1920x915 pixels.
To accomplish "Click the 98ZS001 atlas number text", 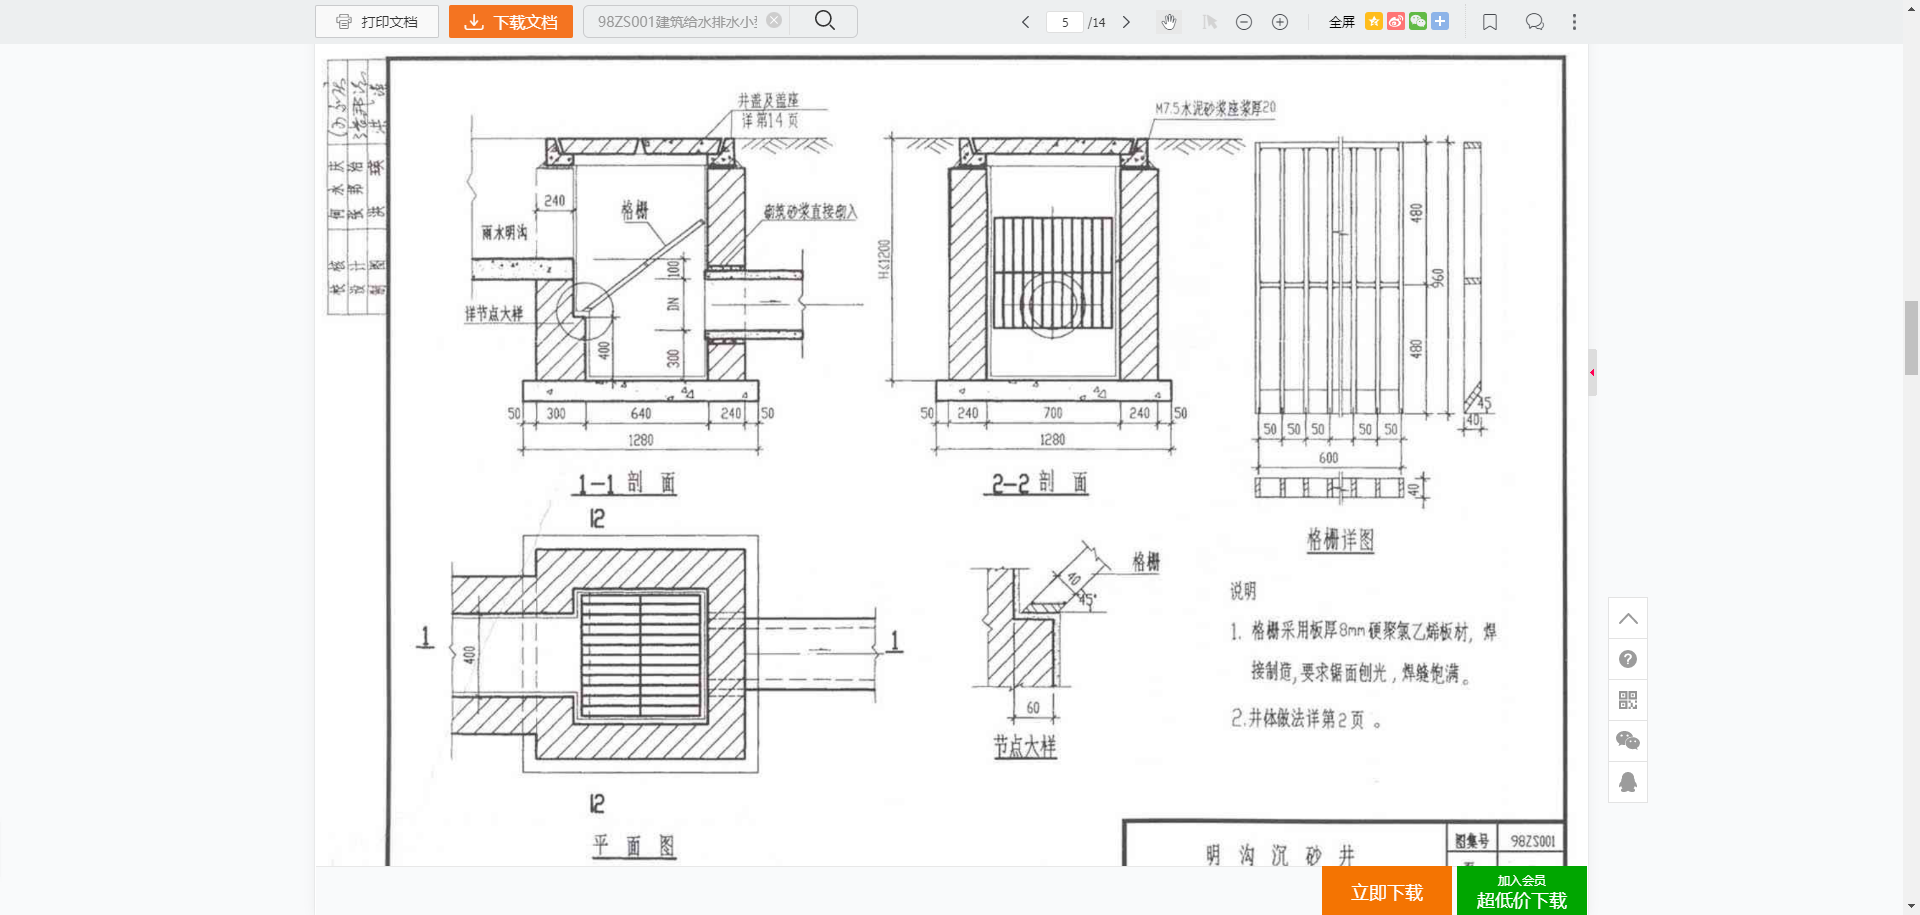I will 1532,841.
